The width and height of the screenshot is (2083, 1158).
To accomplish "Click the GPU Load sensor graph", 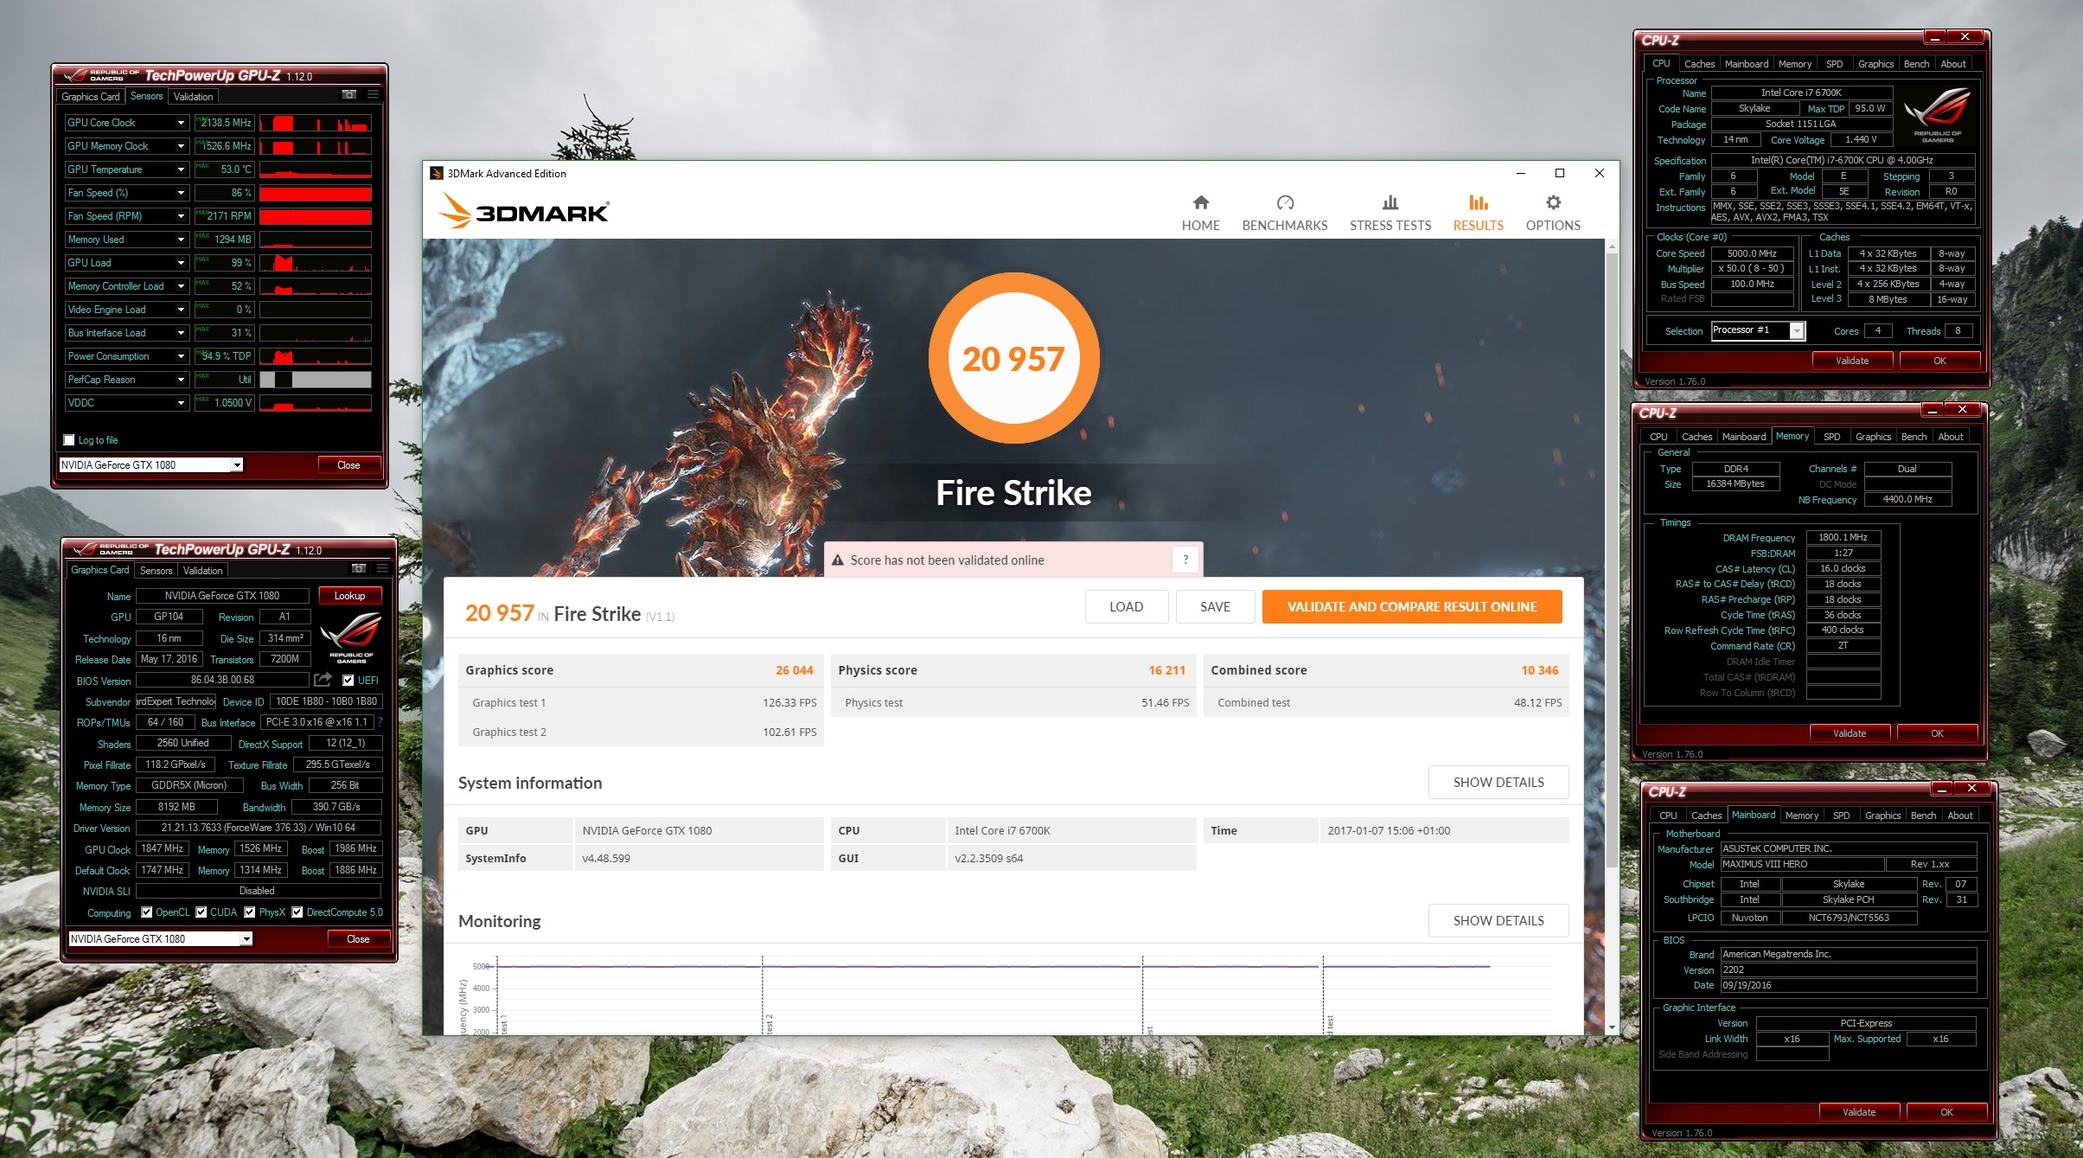I will [x=315, y=263].
